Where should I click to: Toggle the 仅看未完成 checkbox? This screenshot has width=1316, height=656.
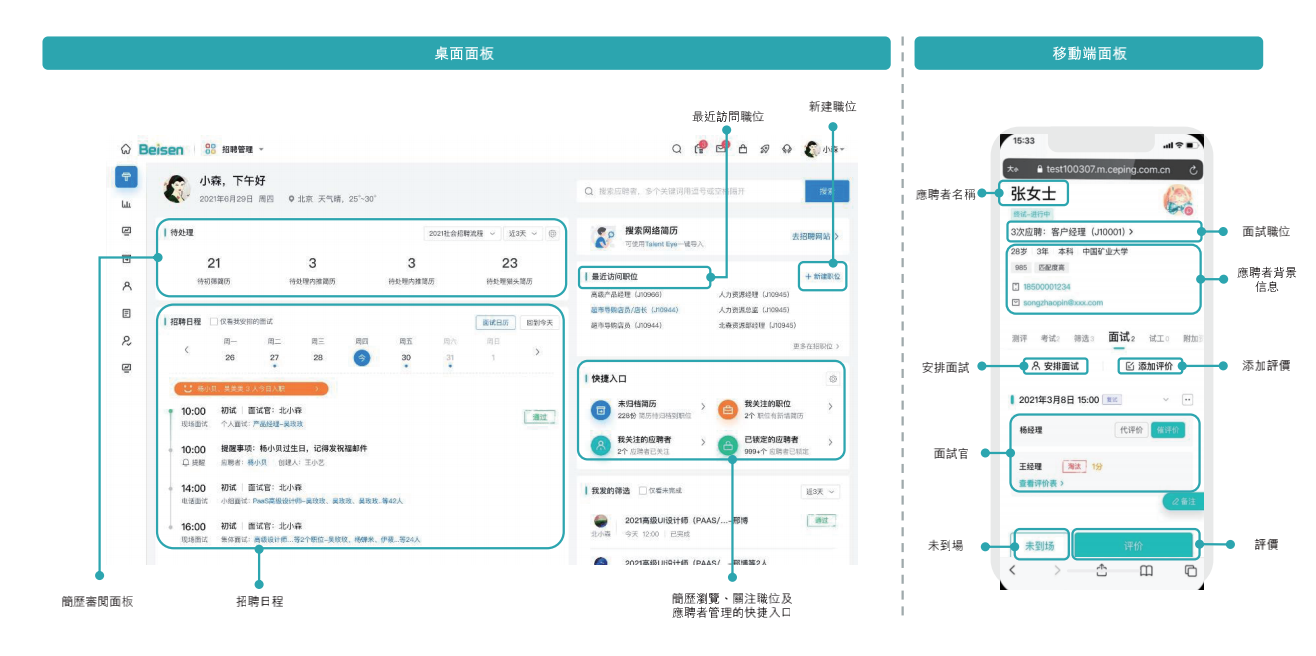coord(642,491)
